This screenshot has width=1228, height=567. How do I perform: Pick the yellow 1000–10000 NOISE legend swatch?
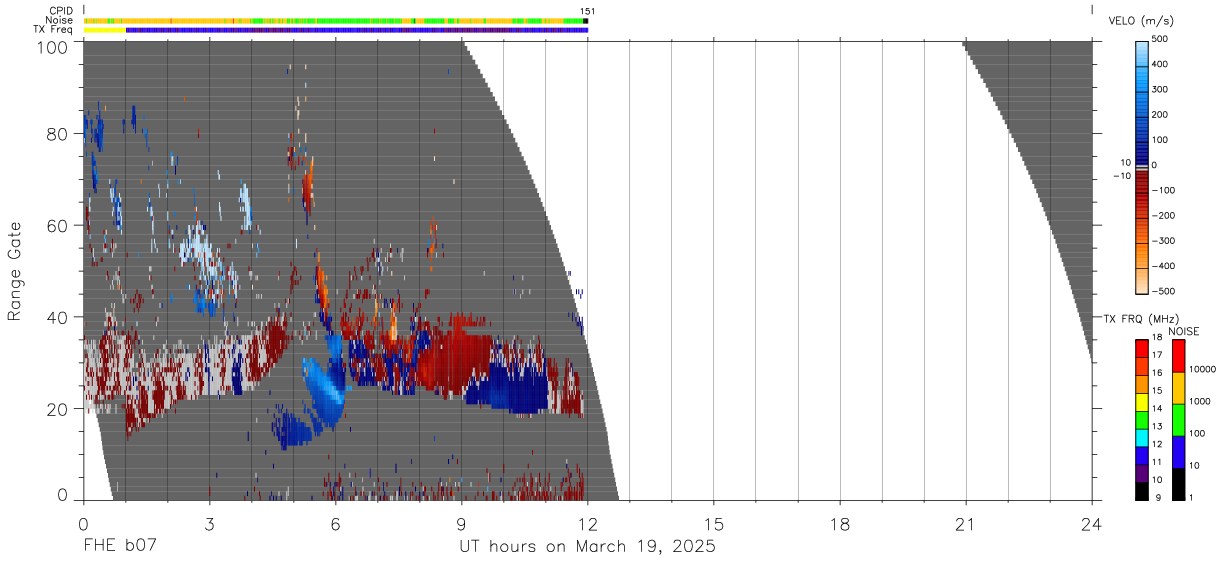pyautogui.click(x=1178, y=388)
